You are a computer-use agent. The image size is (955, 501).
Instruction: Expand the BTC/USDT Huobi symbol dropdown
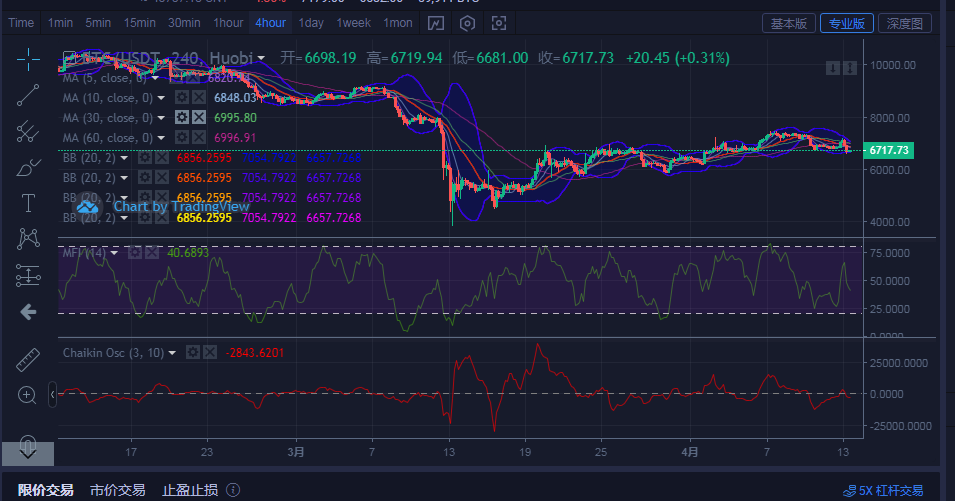pos(261,58)
